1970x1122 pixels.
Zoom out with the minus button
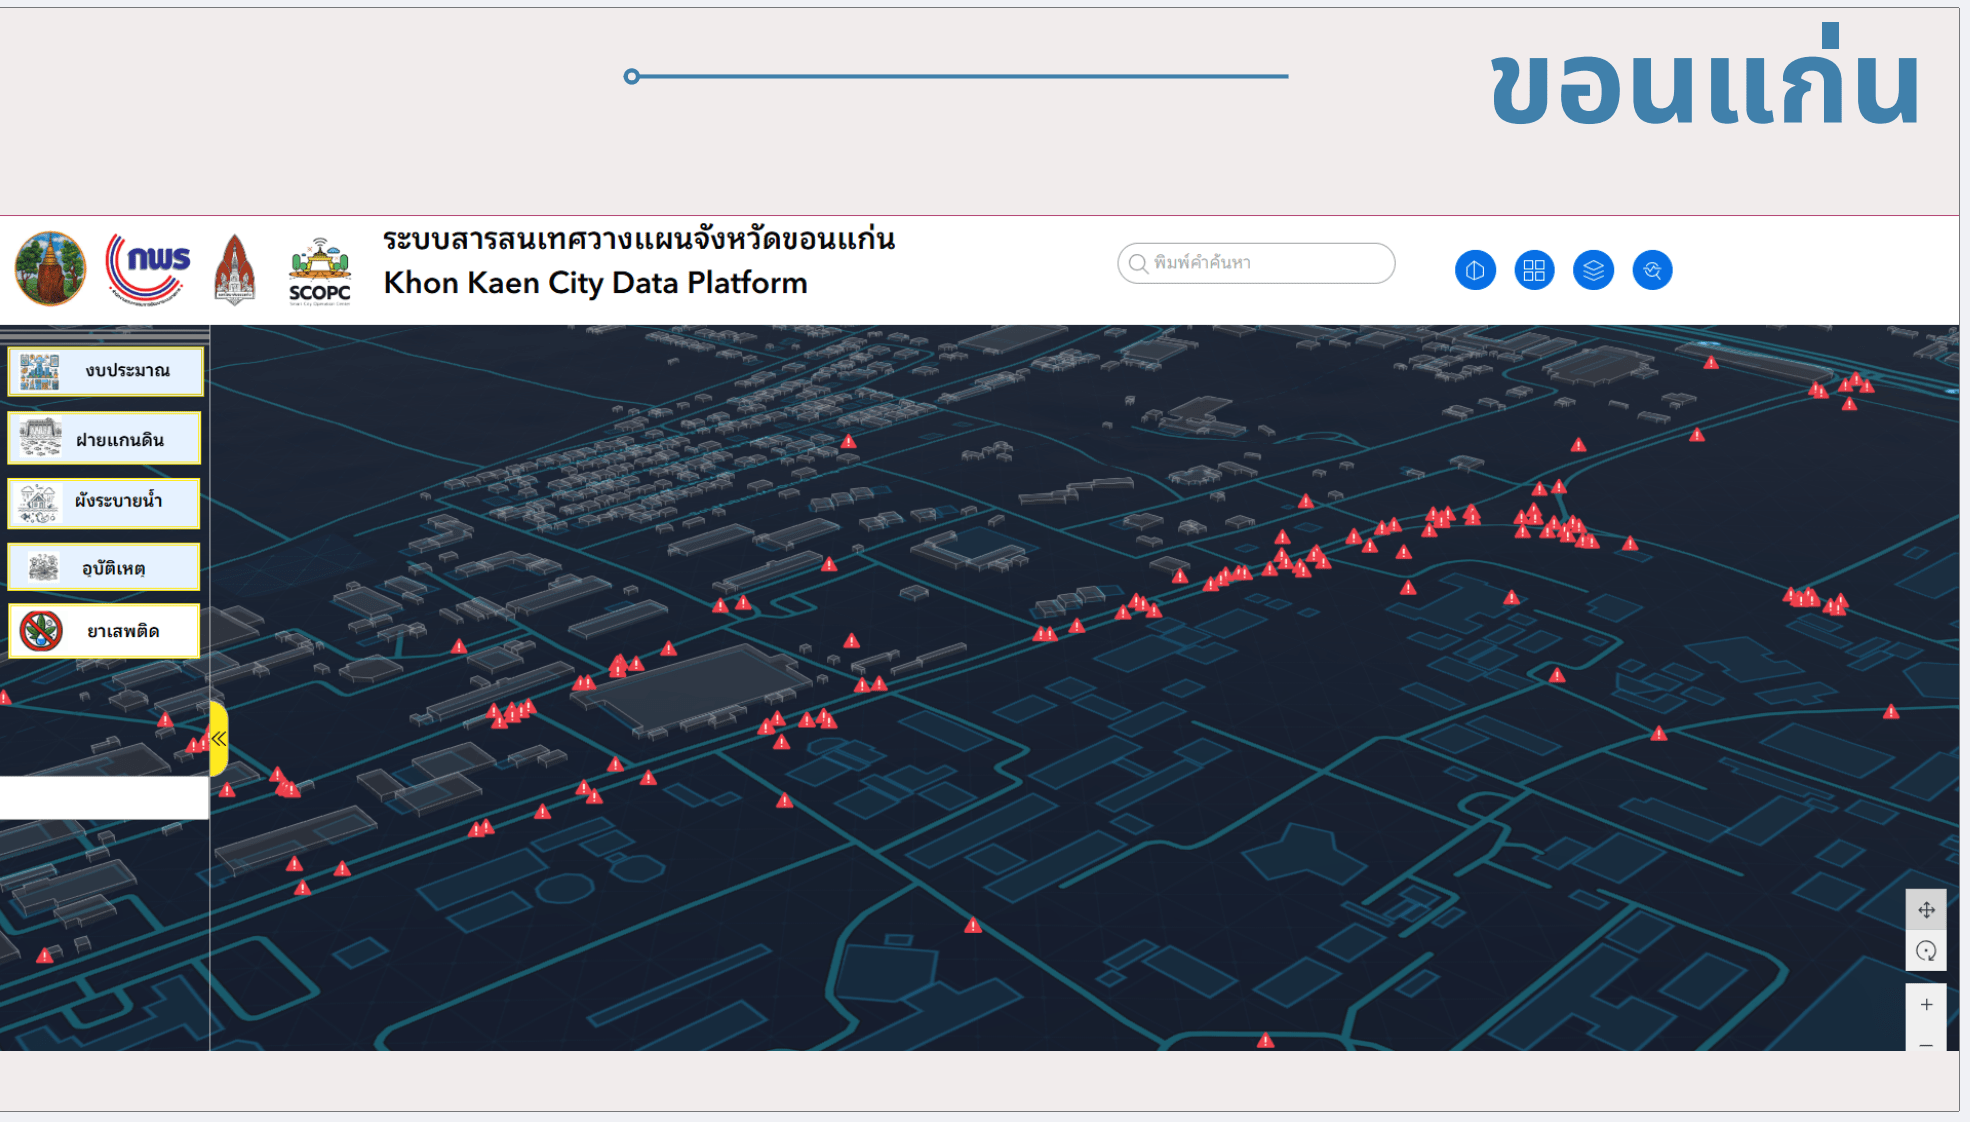tap(1926, 1044)
